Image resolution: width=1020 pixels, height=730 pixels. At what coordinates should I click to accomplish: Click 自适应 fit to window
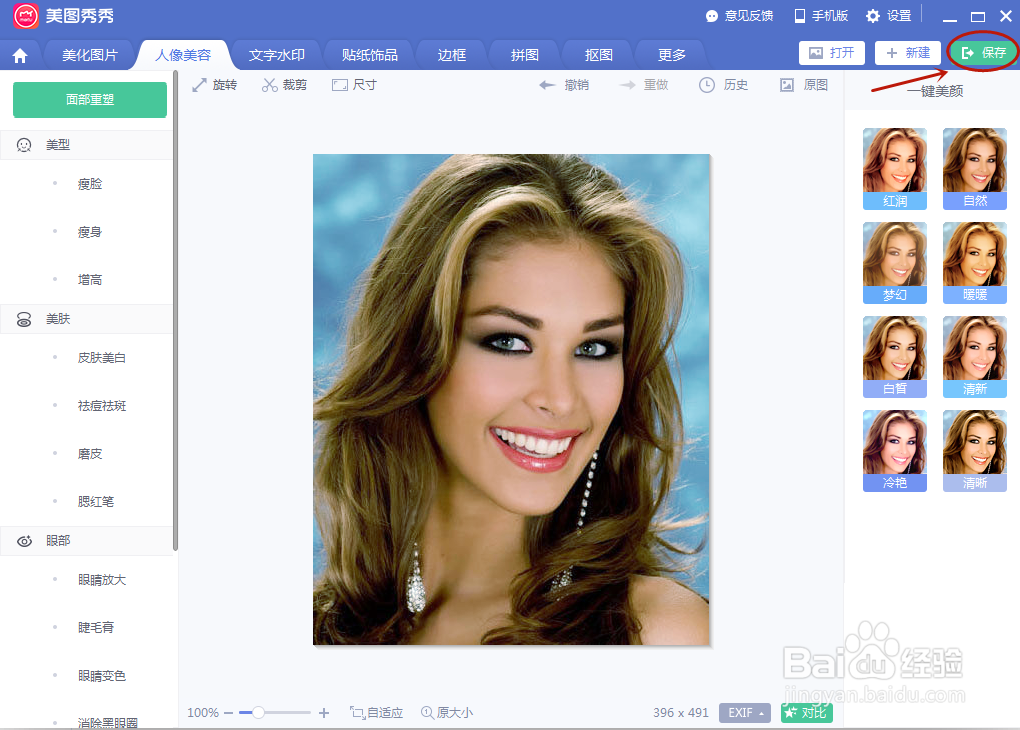point(377,712)
